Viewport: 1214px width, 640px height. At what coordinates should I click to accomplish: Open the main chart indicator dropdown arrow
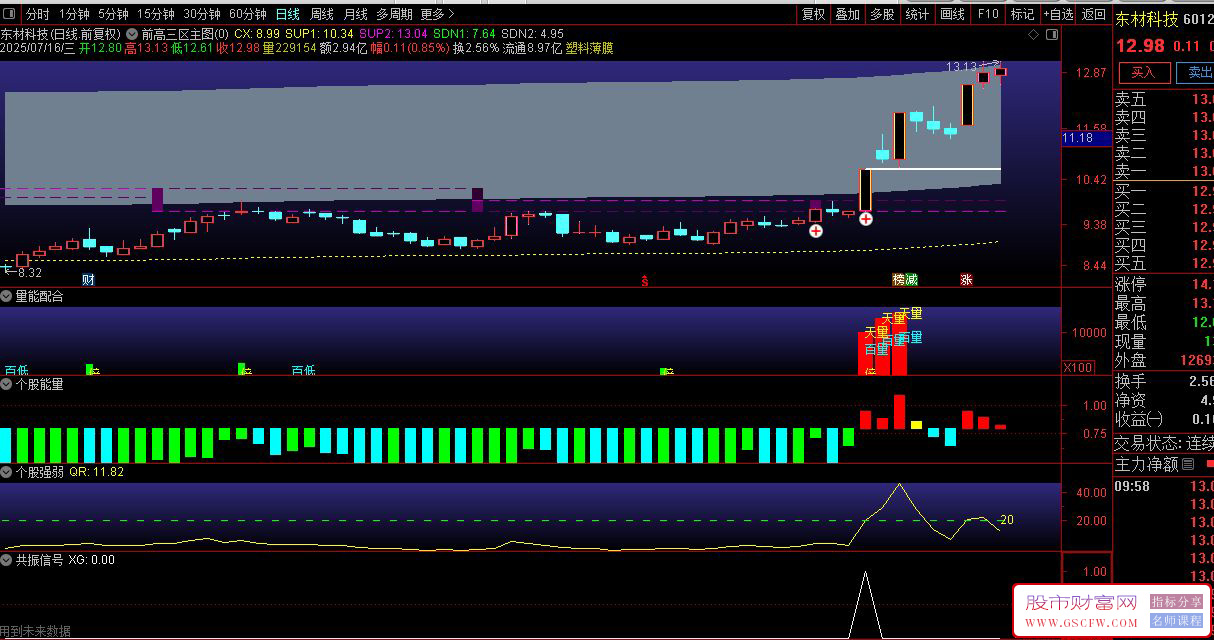(133, 33)
